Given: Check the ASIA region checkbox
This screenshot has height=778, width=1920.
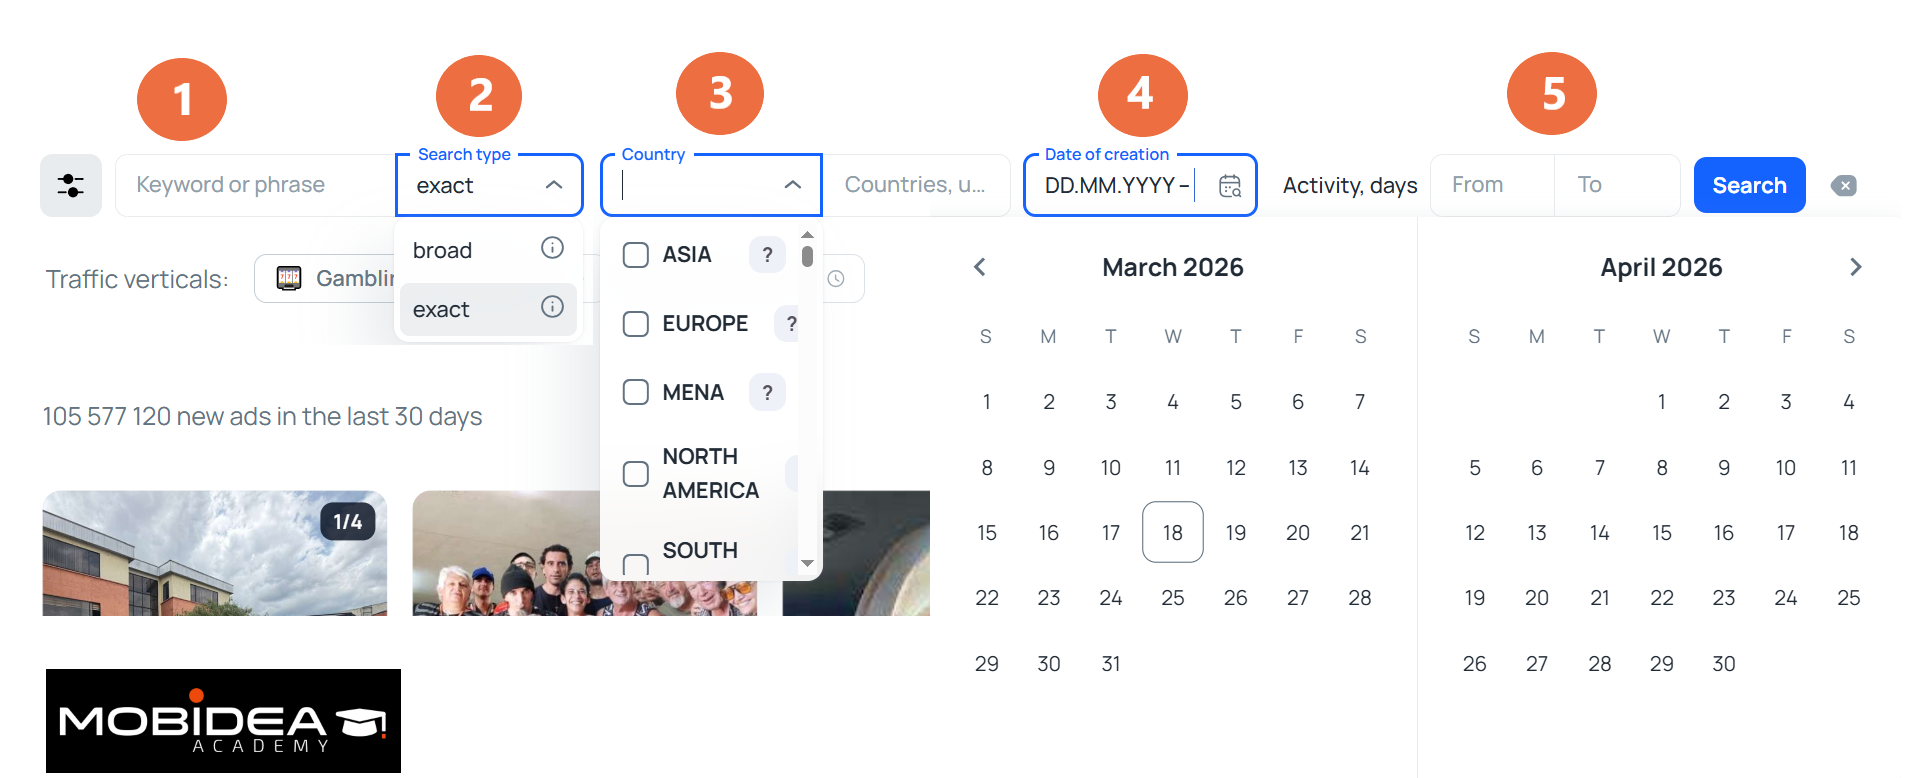Looking at the screenshot, I should pyautogui.click(x=636, y=255).
